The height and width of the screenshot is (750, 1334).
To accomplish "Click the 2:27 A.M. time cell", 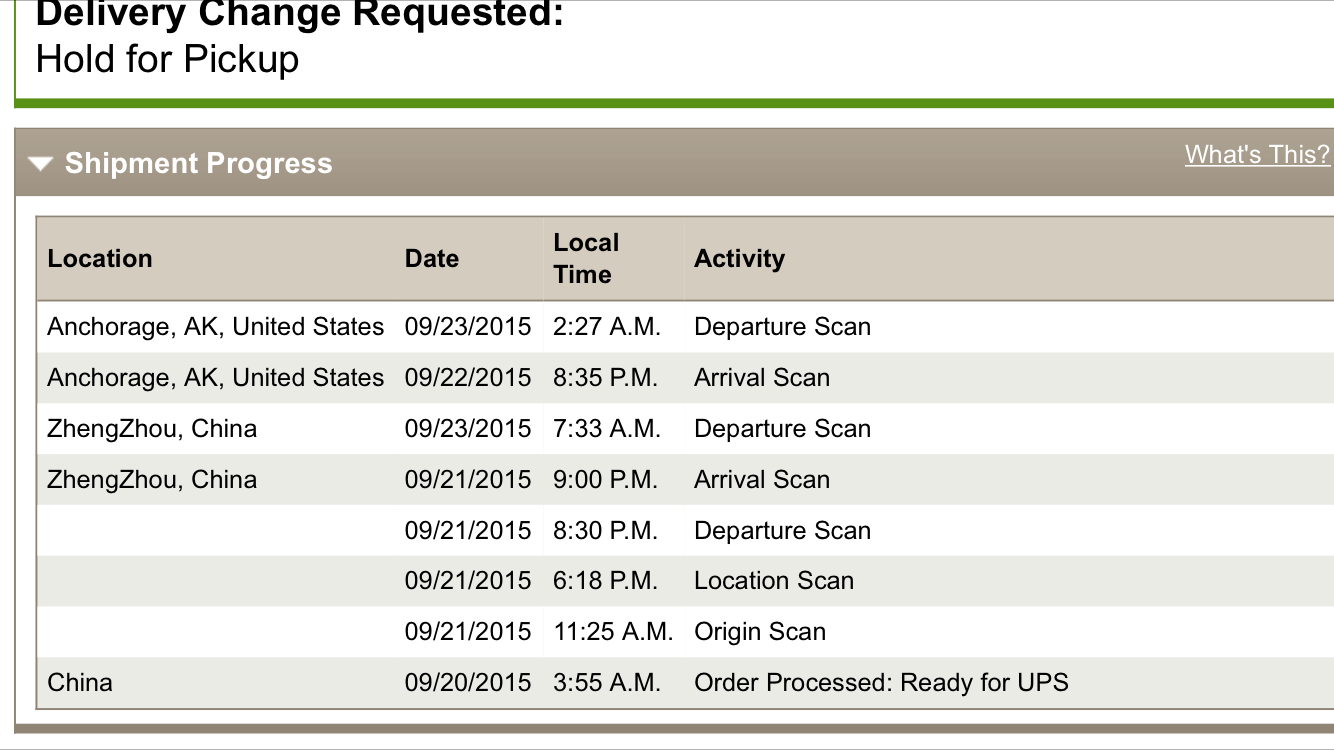I will pyautogui.click(x=607, y=327).
